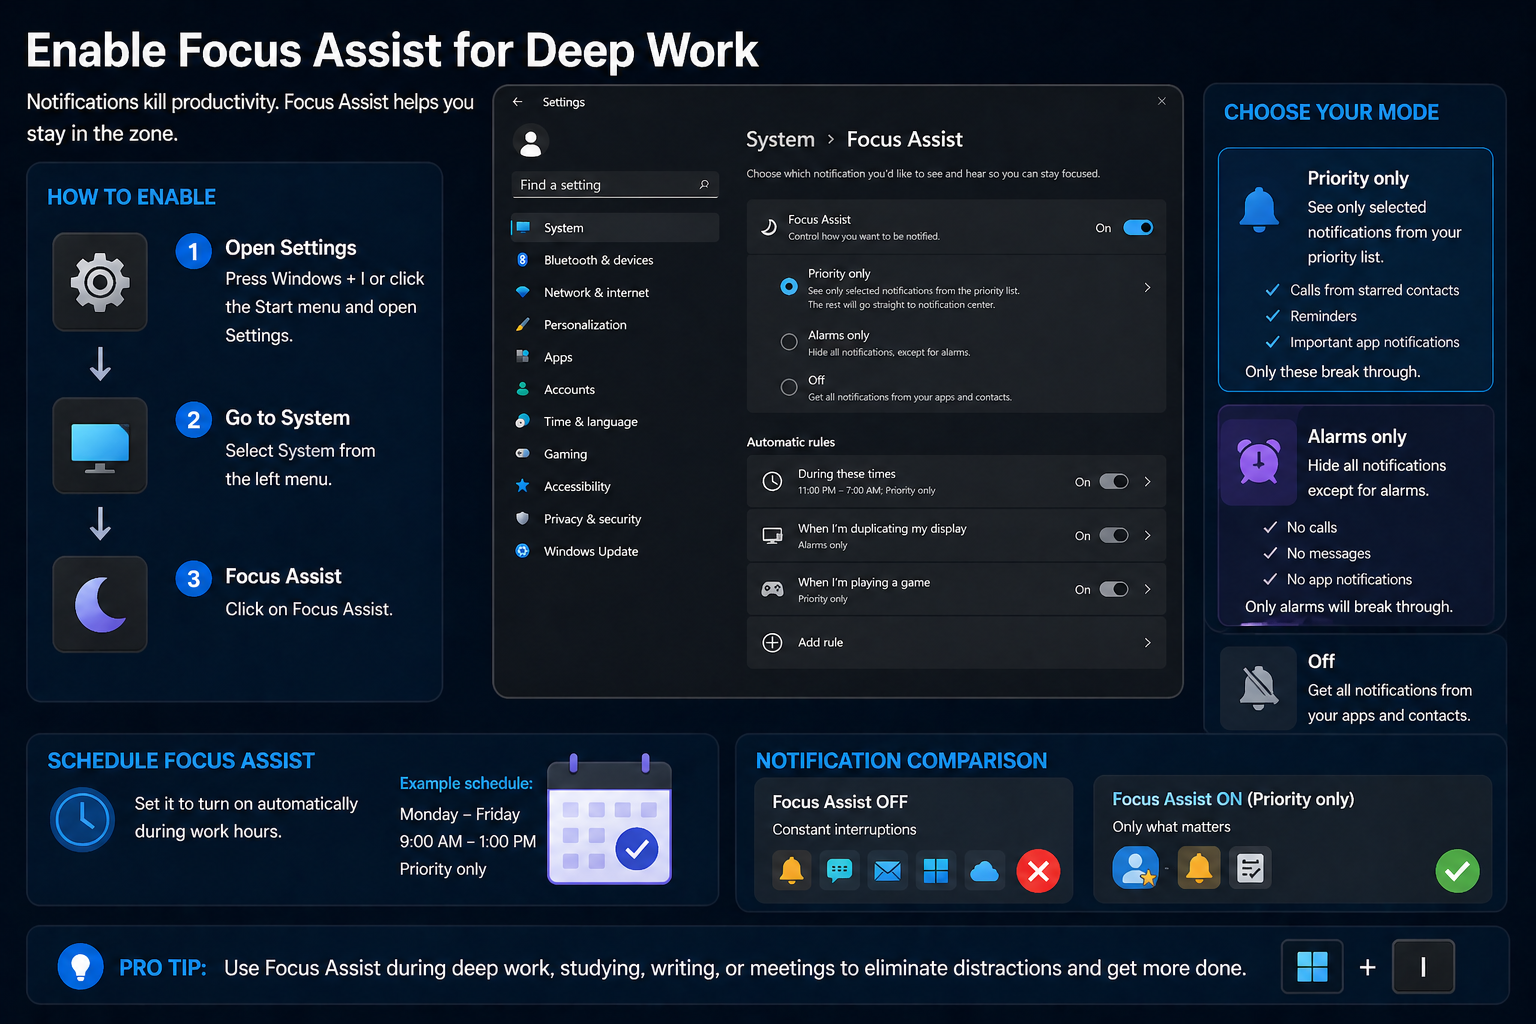Screen dimensions: 1536x1024
Task: Click the chat bubble icon under Focus Assist OFF
Action: [839, 871]
